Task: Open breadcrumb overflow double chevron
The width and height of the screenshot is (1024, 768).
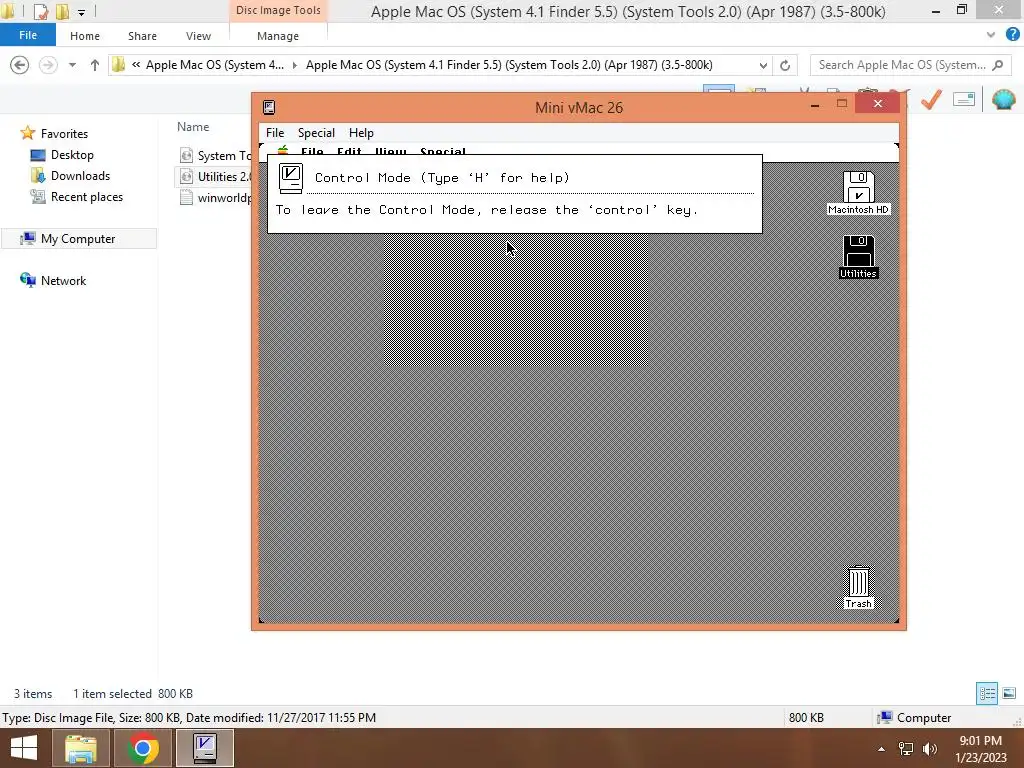Action: point(136,65)
